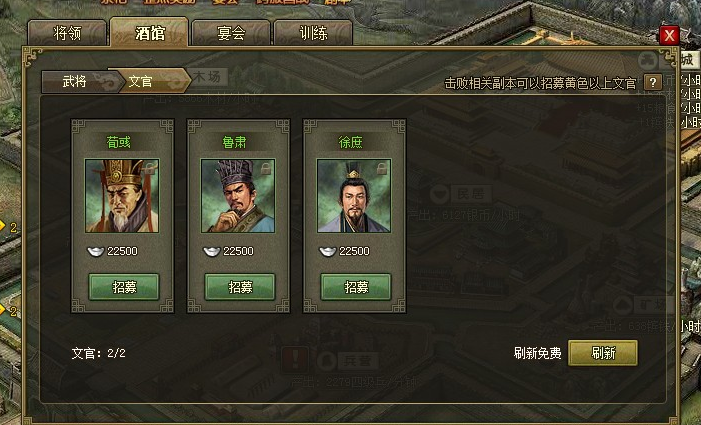Click red exclamation alert icon near 兵营
The height and width of the screenshot is (425, 701).
295,359
